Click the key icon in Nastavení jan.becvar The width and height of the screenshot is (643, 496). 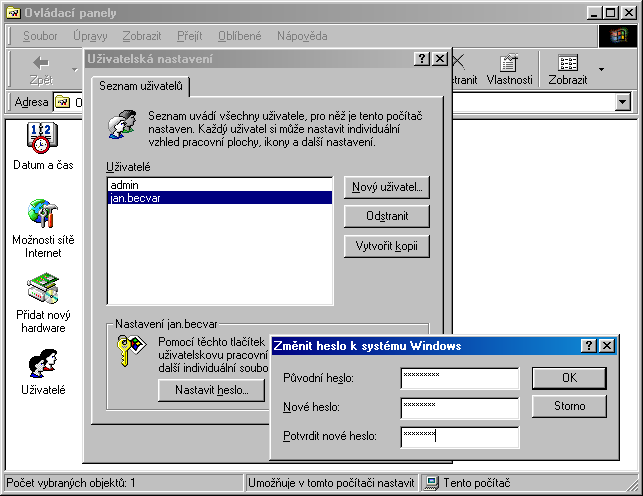point(131,350)
